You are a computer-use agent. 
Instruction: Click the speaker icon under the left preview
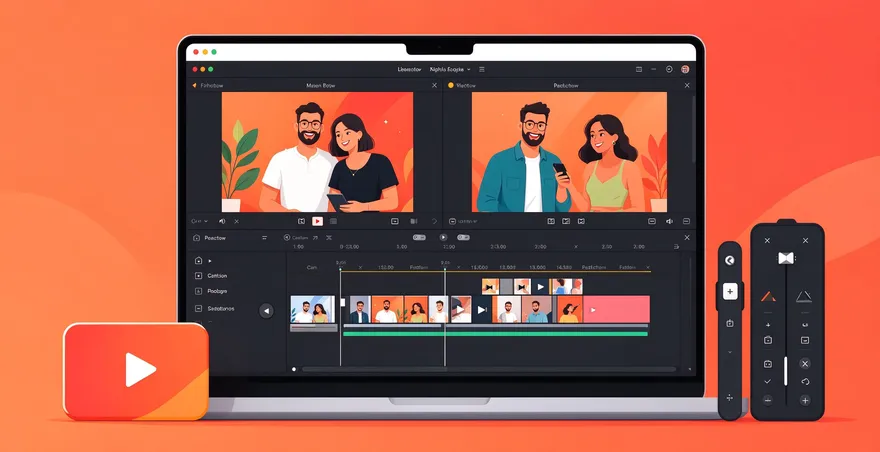(222, 222)
